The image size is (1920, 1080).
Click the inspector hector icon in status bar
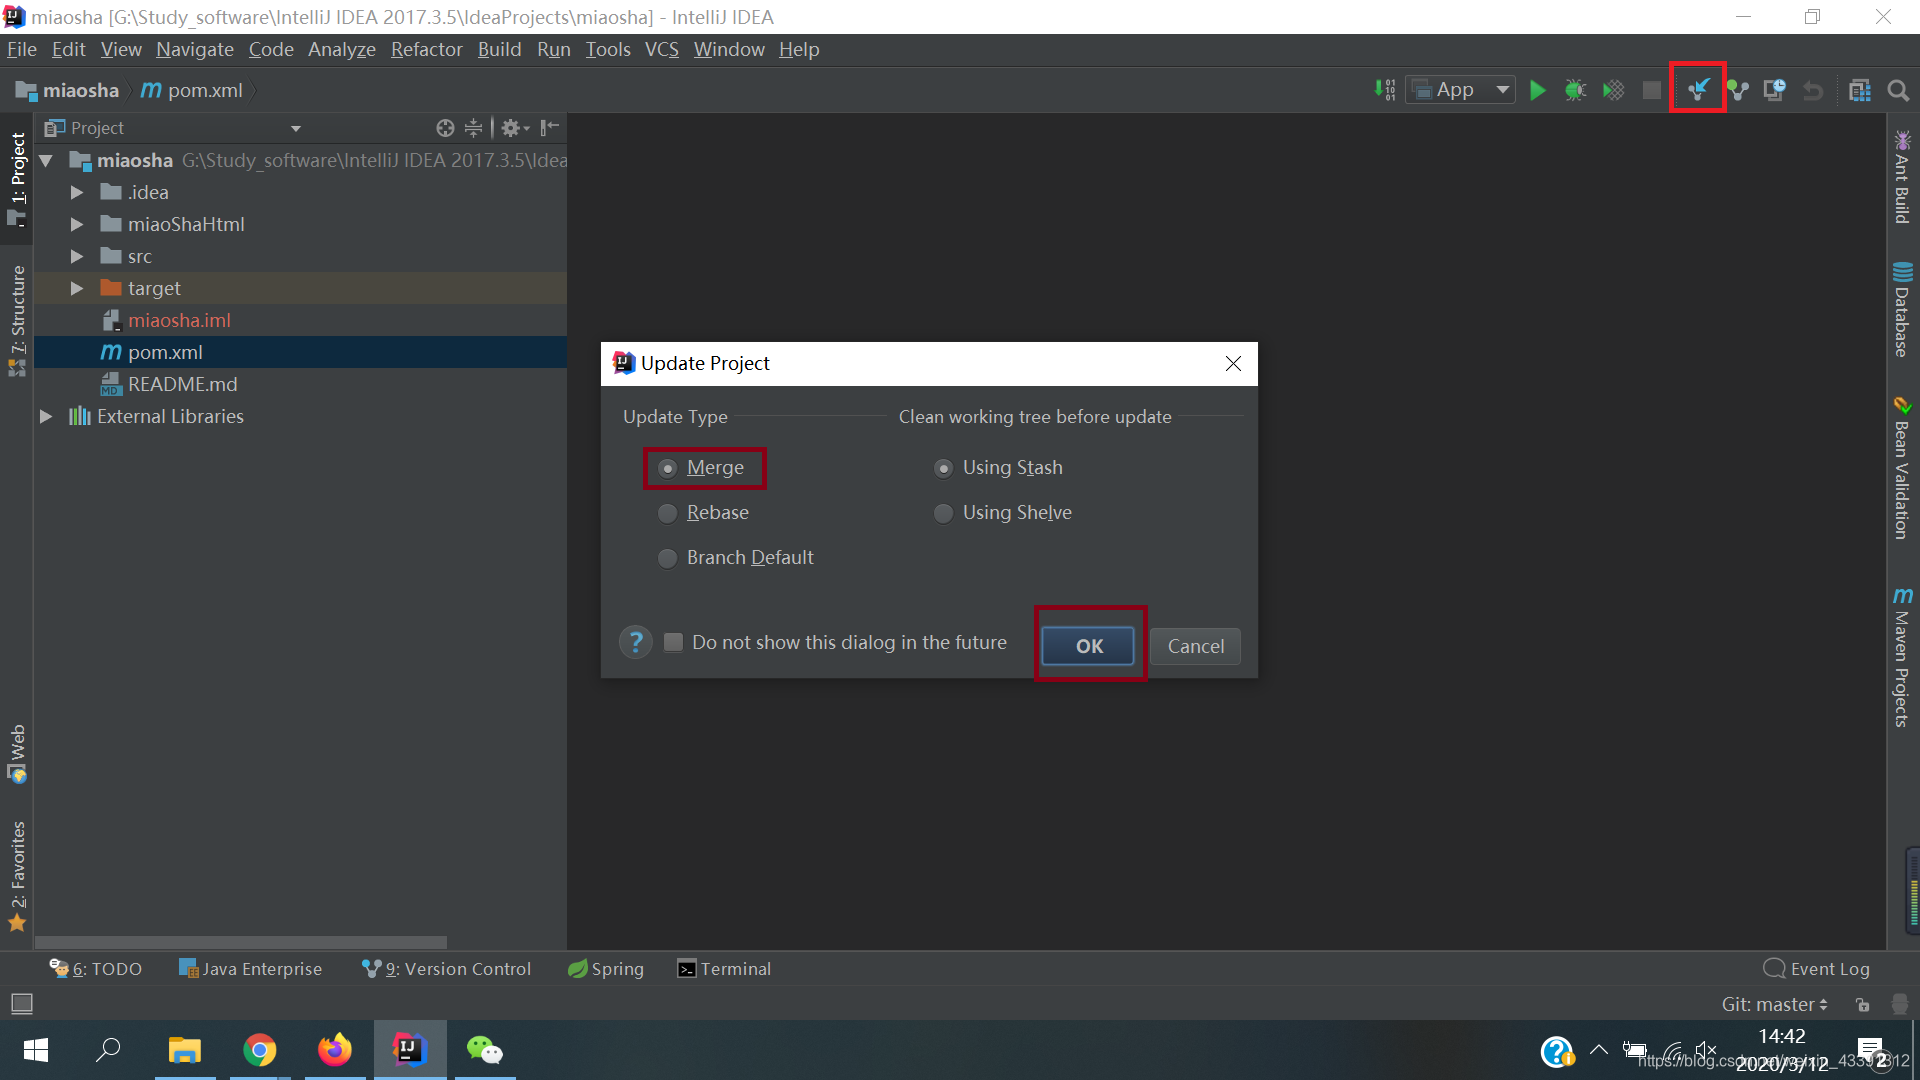point(1900,1004)
